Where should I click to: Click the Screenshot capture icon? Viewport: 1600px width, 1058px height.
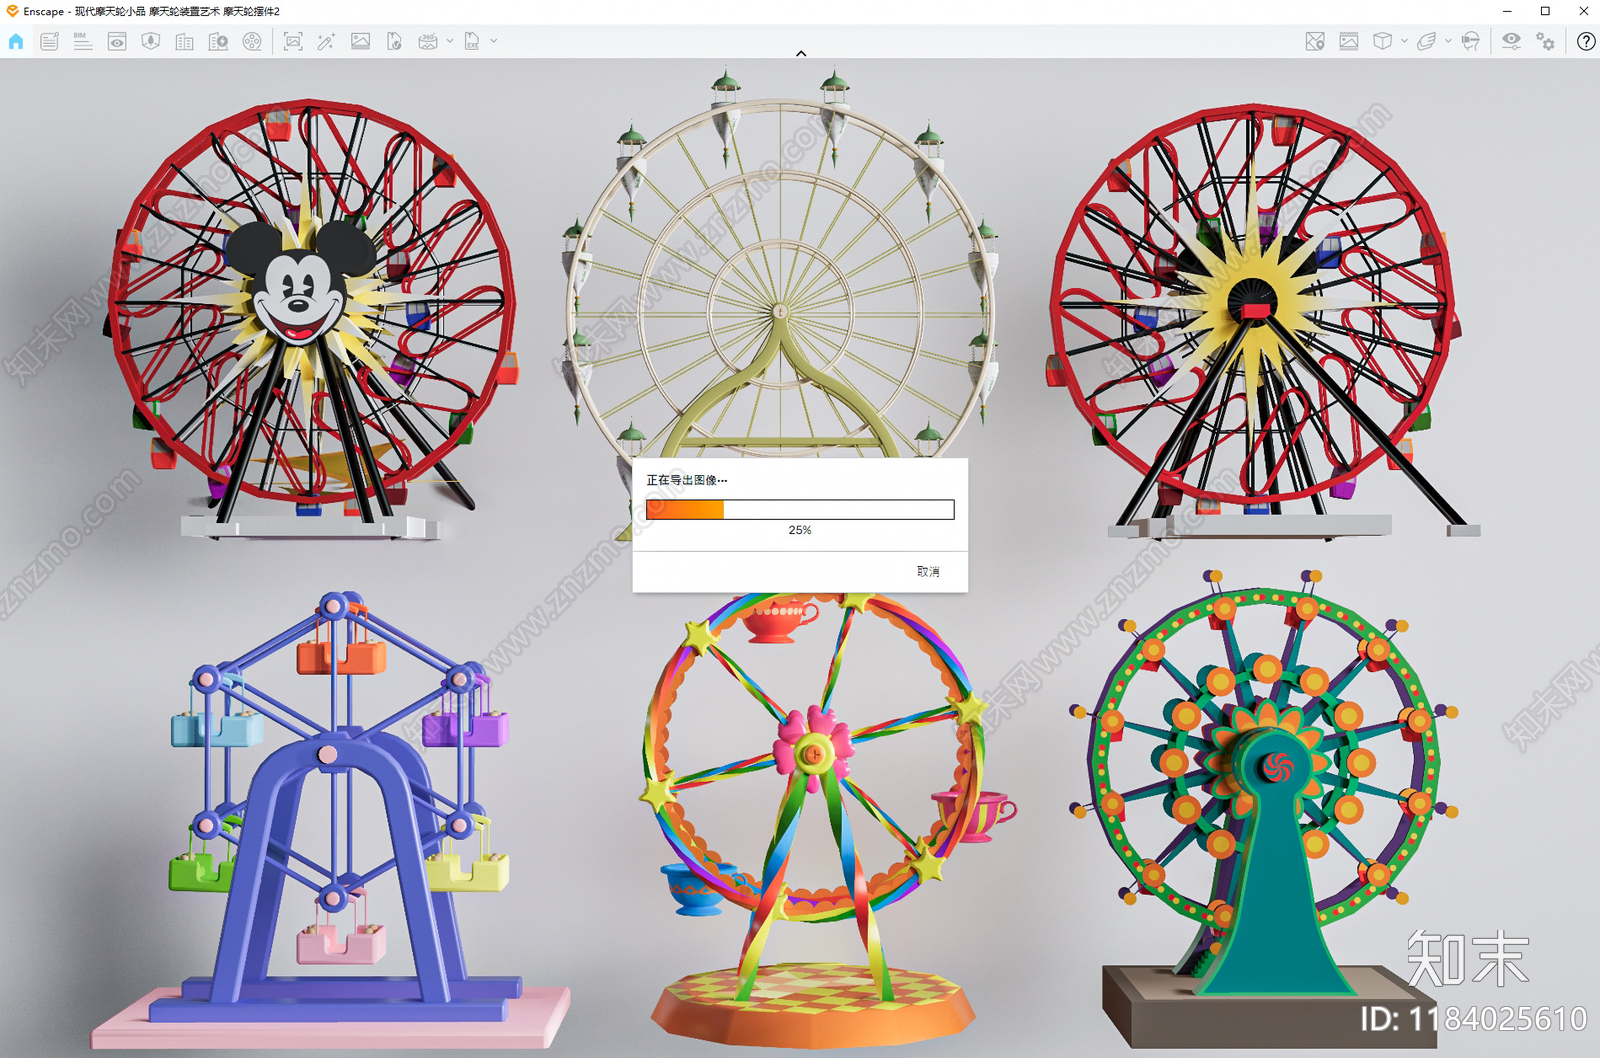tap(293, 41)
